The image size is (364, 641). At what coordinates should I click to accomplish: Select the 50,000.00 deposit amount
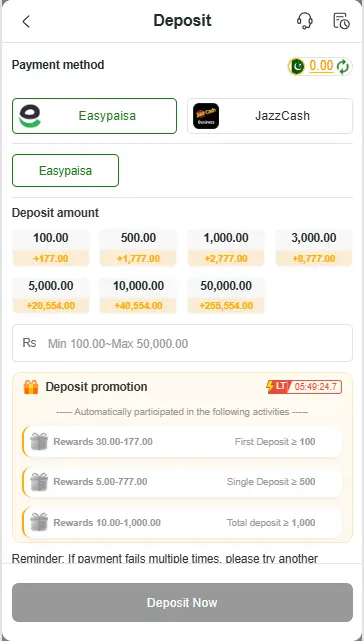226,295
